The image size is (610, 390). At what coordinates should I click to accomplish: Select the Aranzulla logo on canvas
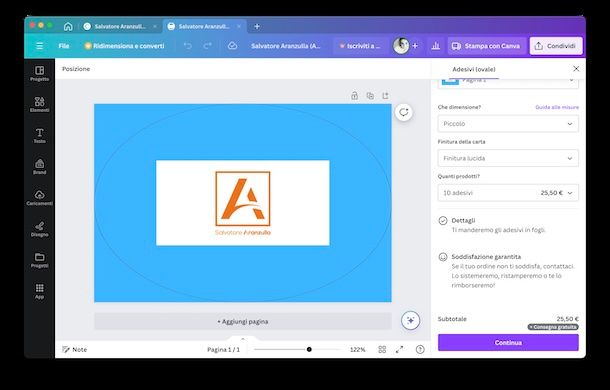point(243,203)
